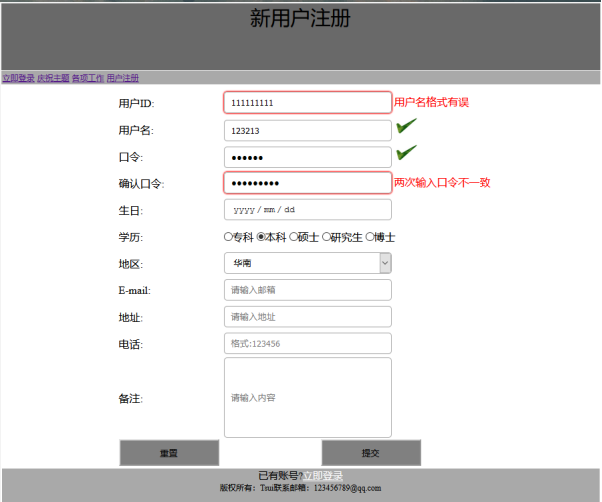Screen dimensions: 602x502
Task: Focus the 用户ID input field
Action: tap(308, 102)
